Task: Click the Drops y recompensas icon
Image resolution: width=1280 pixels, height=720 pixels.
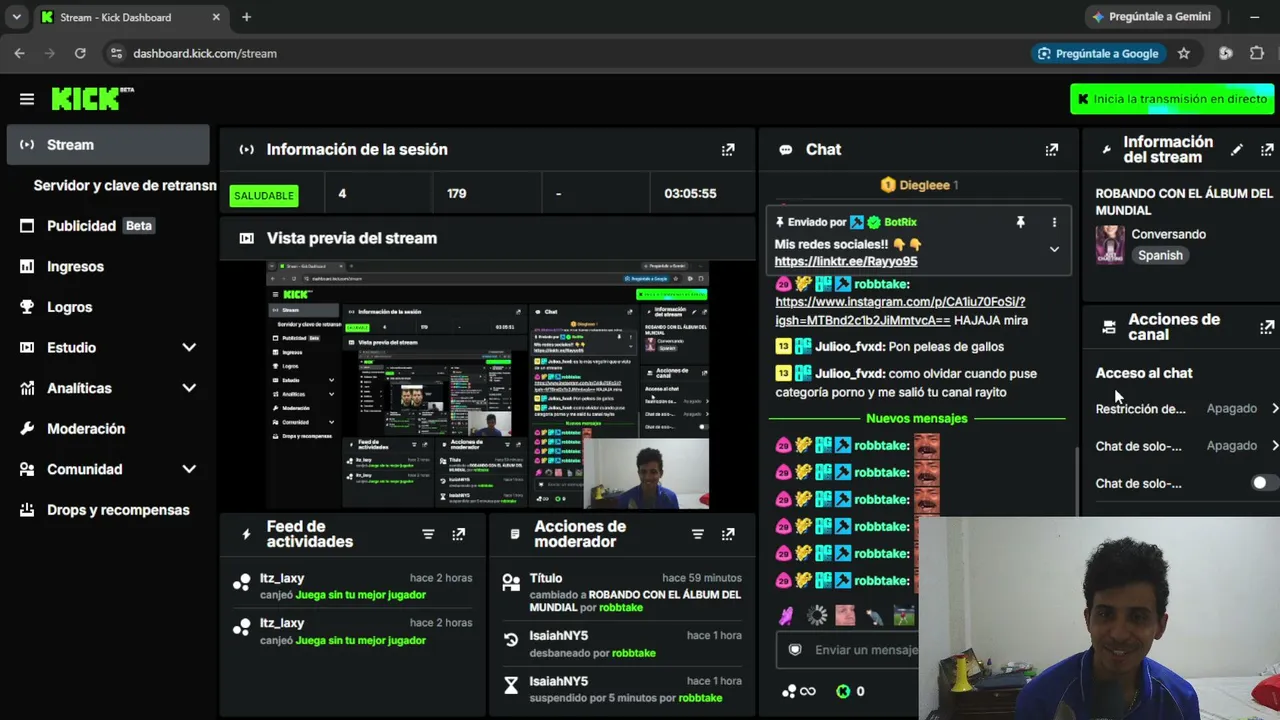Action: coord(27,510)
